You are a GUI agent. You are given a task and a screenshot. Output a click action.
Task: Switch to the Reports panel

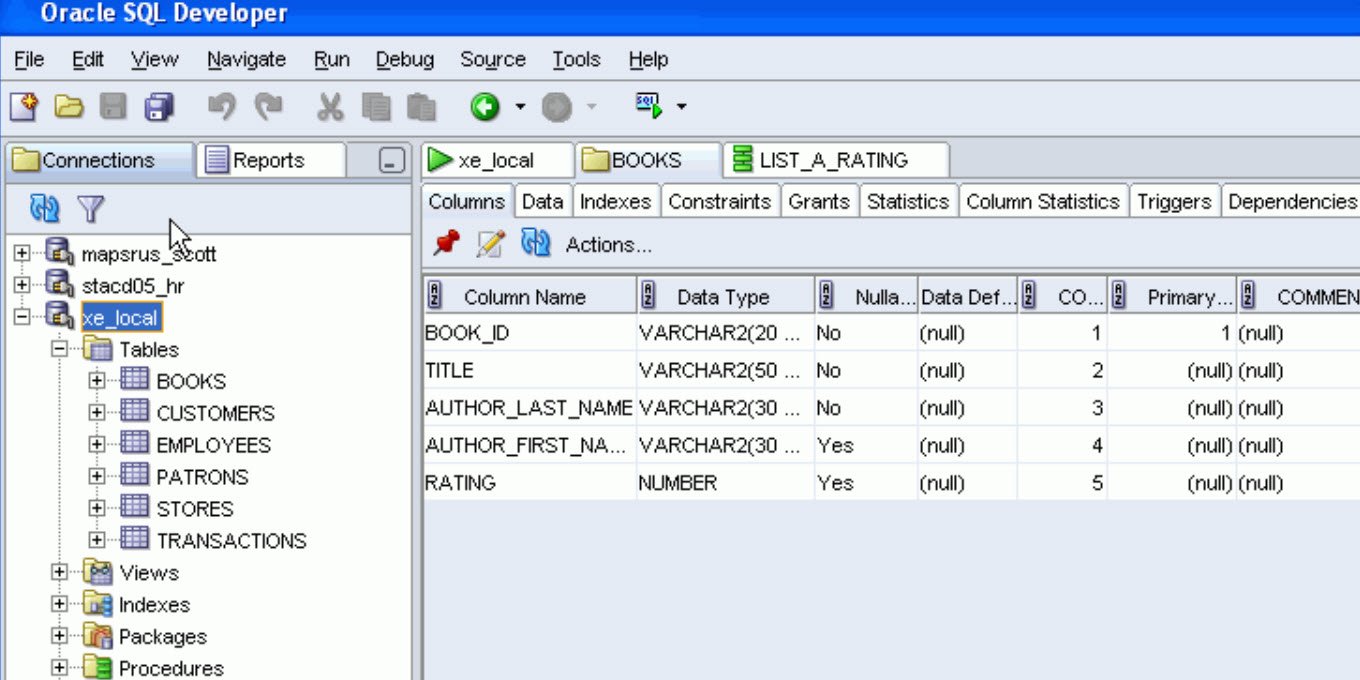pyautogui.click(x=270, y=159)
